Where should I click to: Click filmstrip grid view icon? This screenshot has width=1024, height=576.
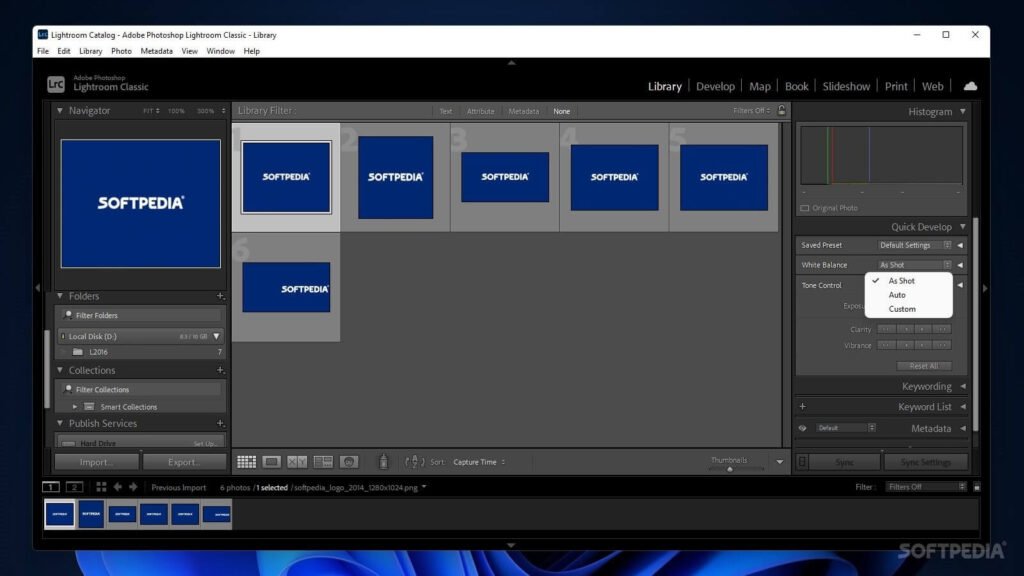point(101,487)
